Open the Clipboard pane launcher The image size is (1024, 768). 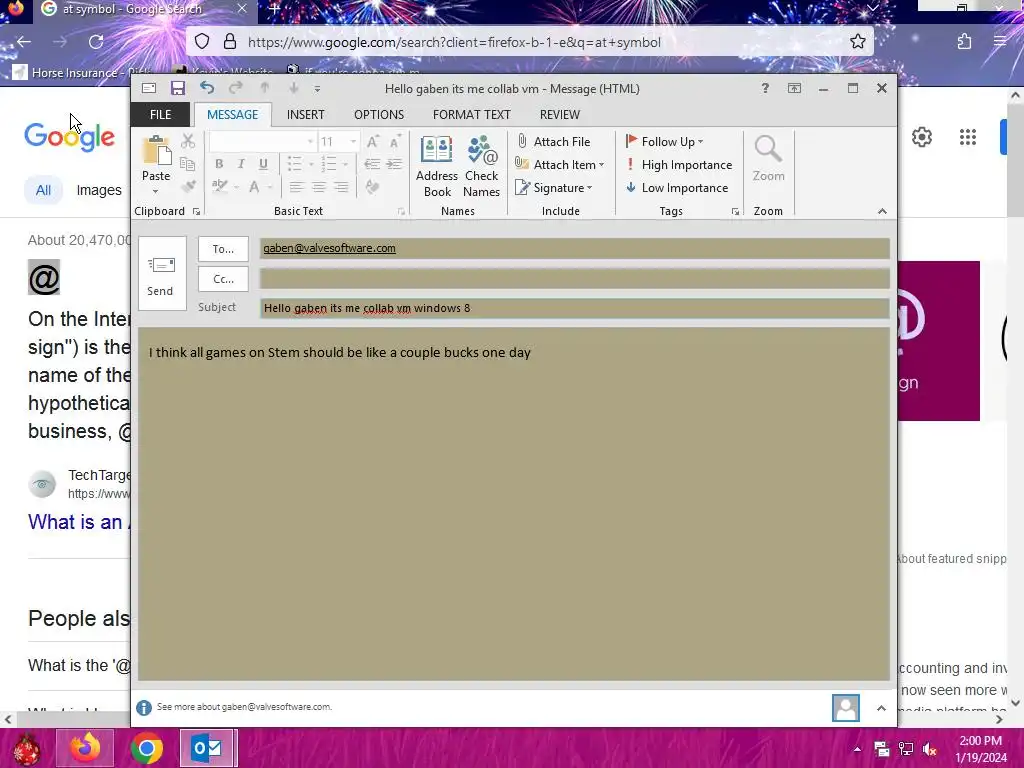tap(197, 212)
